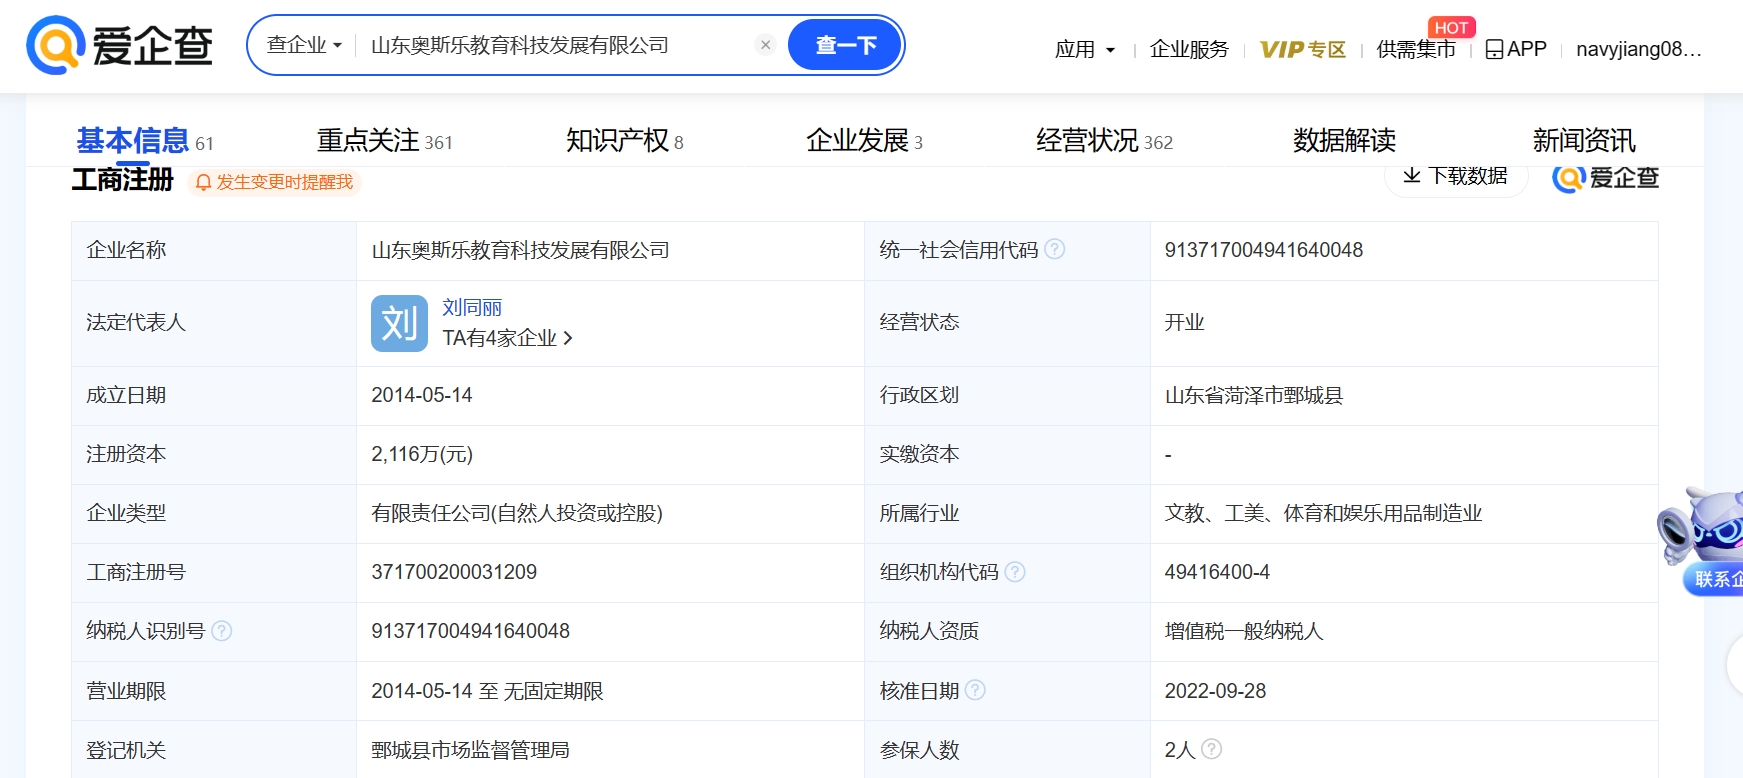Click 发生变更时提醒我 bell reminder
Screen dimensions: 1743x778
pos(274,182)
